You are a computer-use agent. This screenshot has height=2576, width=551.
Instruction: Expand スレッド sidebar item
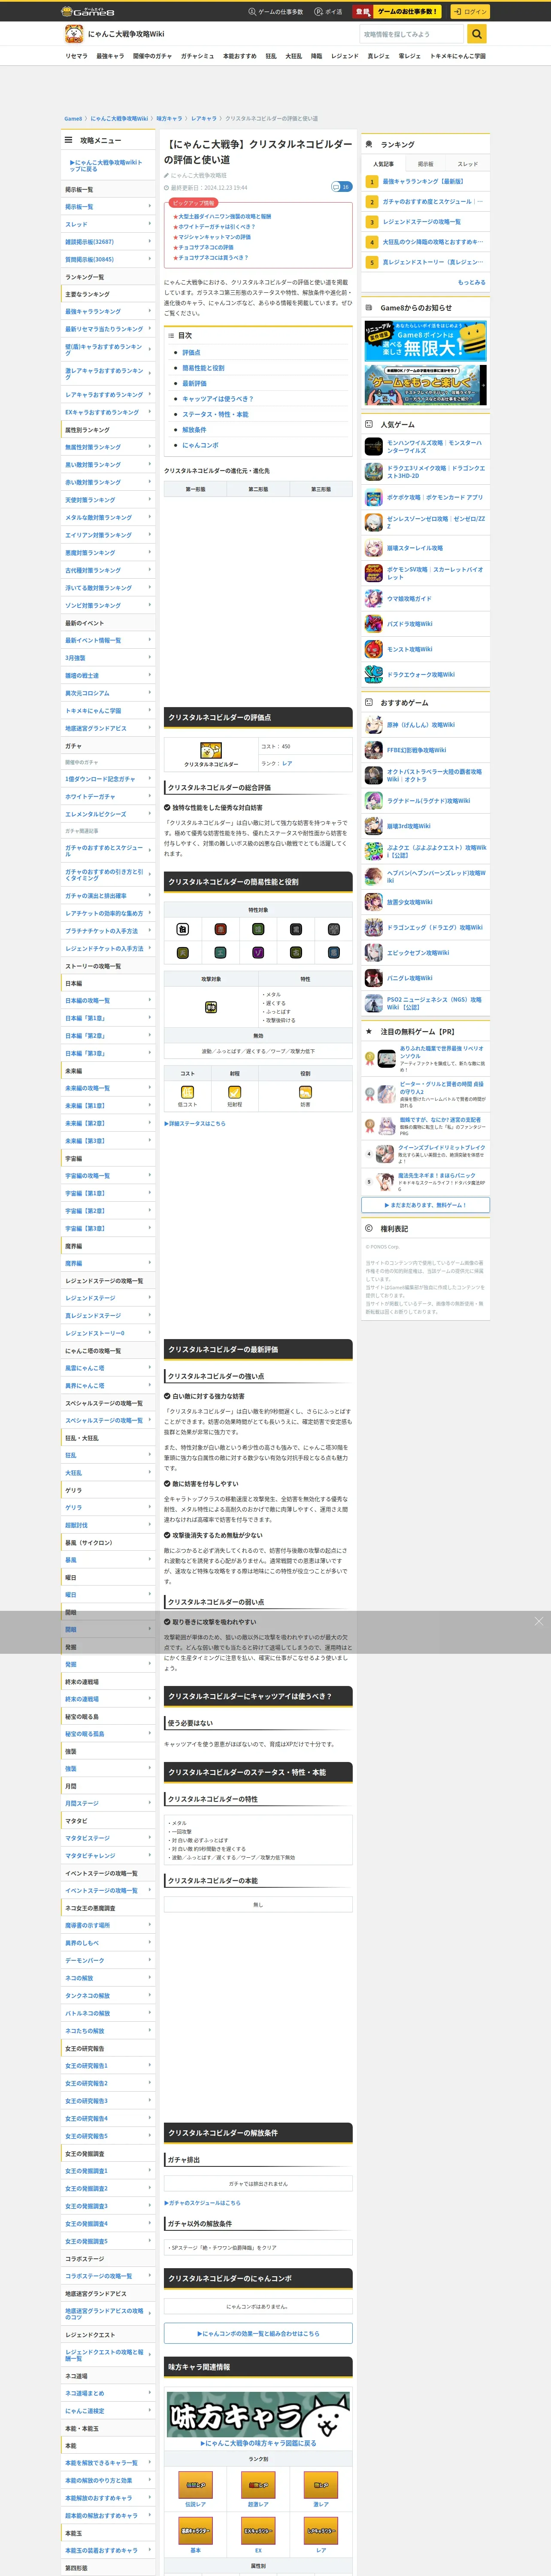coord(108,224)
